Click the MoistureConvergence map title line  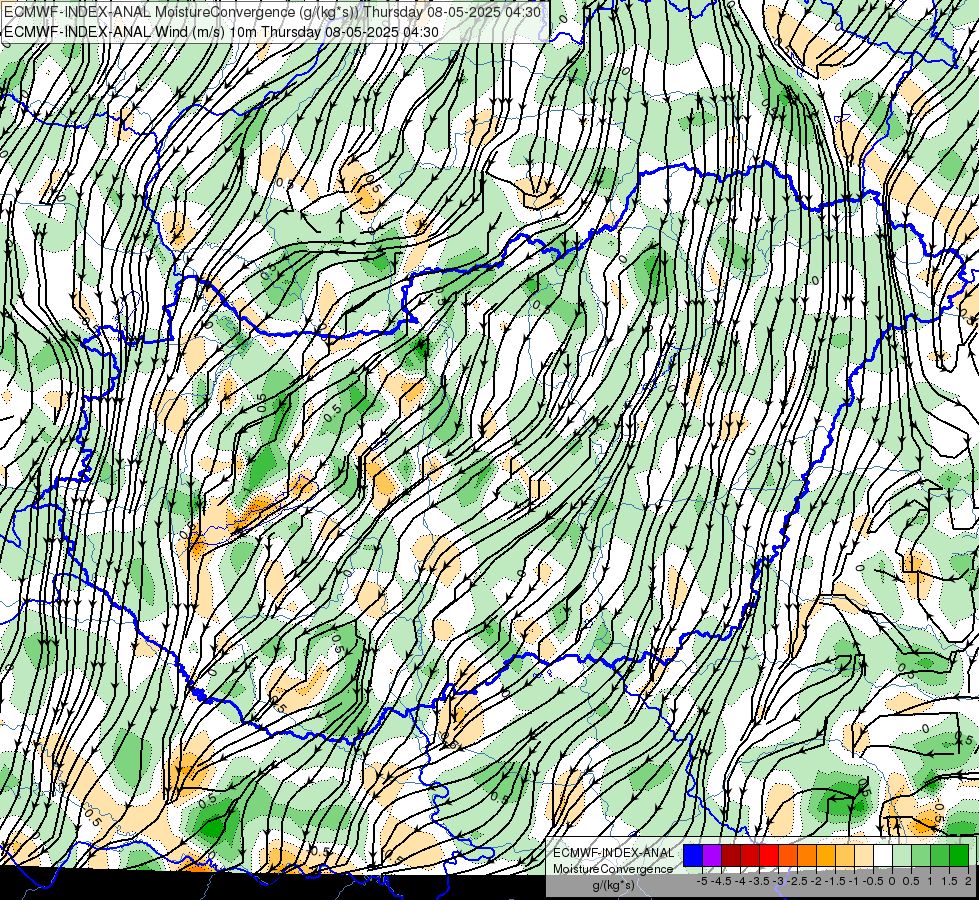coord(273,12)
